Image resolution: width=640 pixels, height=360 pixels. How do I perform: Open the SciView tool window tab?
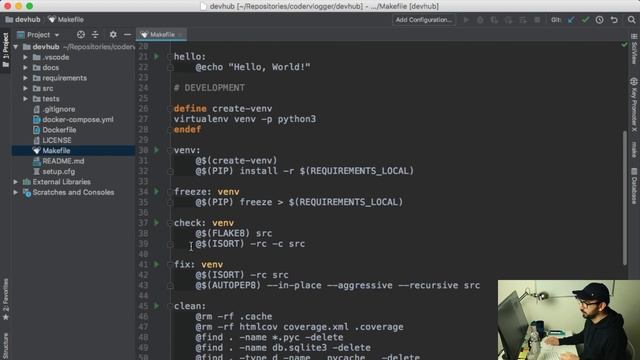tap(634, 50)
